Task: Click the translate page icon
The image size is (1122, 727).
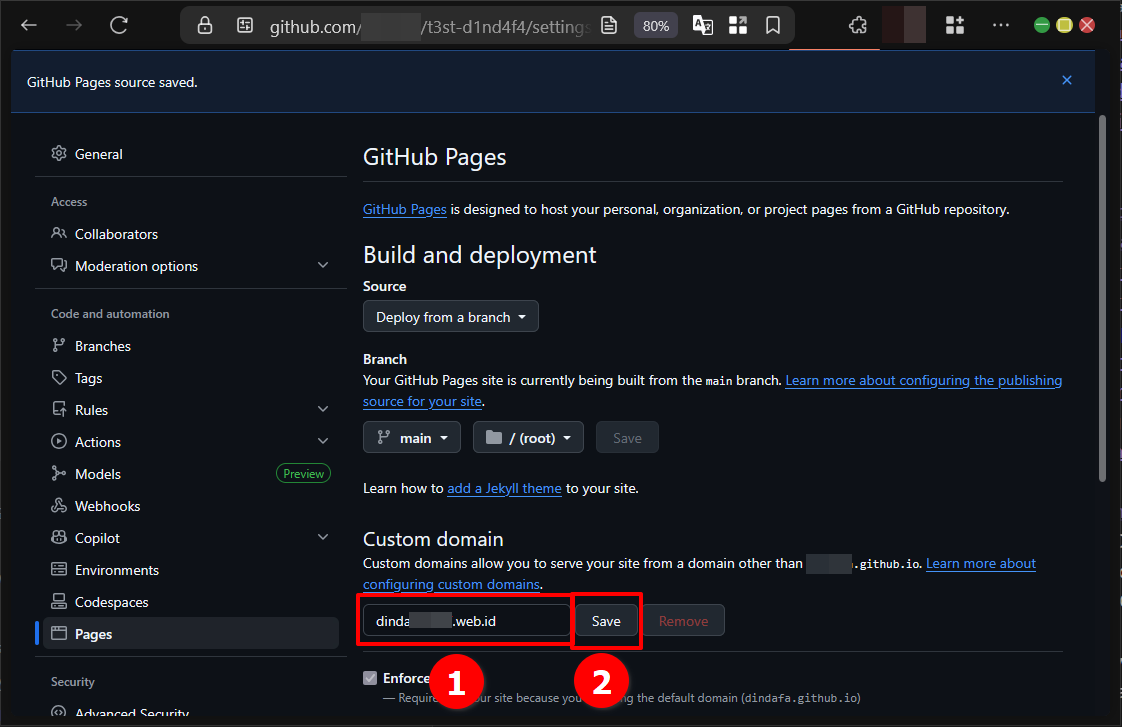Action: [x=702, y=25]
